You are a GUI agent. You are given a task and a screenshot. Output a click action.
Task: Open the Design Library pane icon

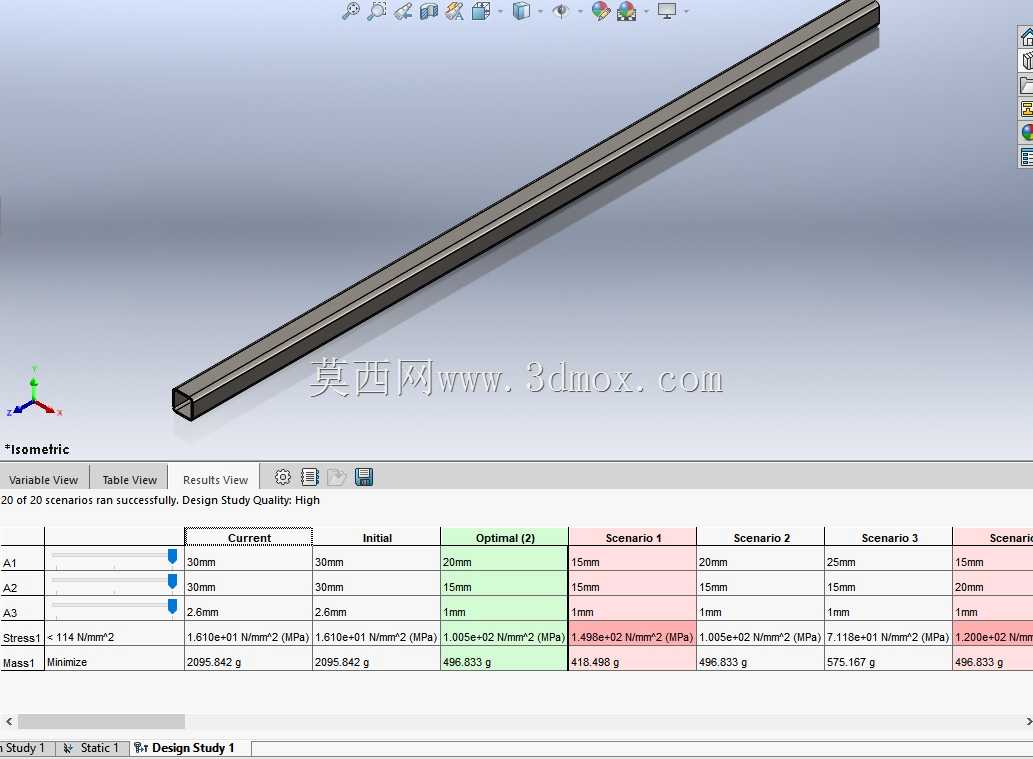[1026, 61]
